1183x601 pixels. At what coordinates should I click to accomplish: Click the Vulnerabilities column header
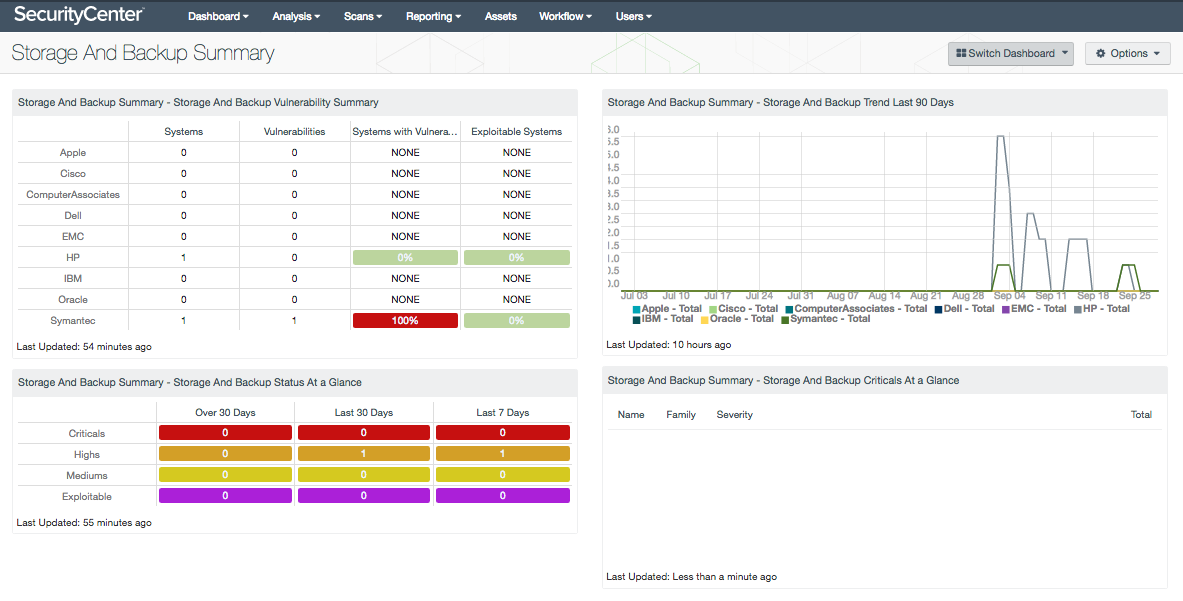coord(294,131)
